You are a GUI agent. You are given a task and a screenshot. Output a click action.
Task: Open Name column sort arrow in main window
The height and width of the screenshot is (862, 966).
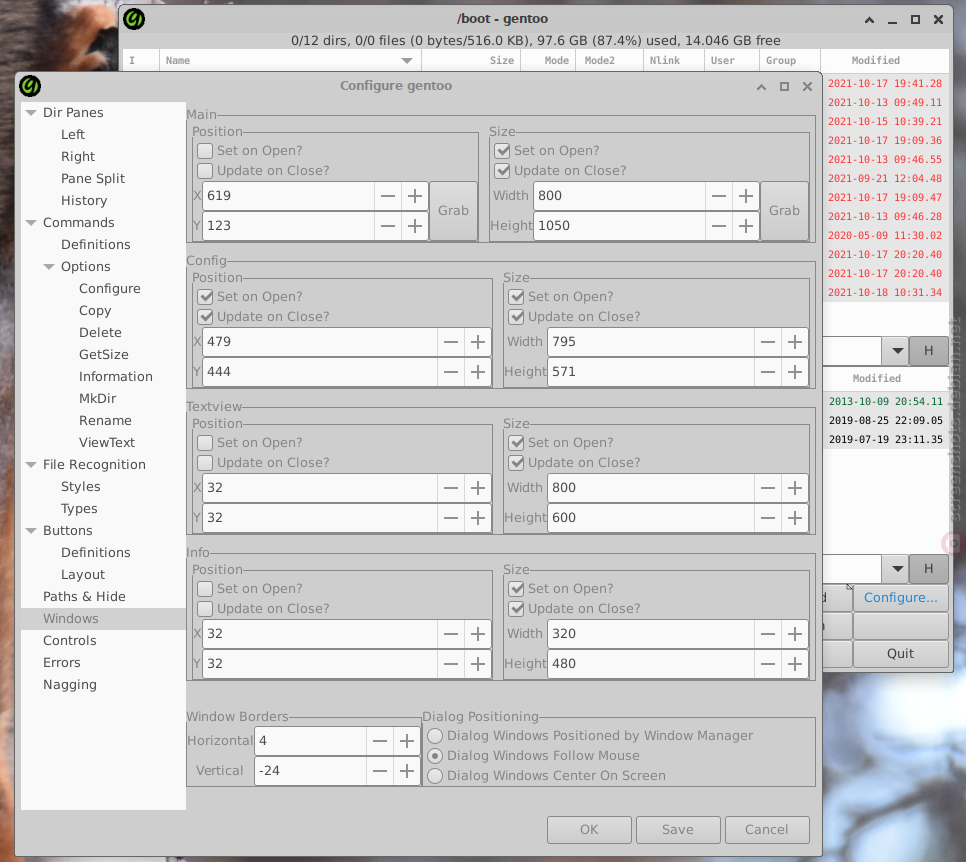pyautogui.click(x=407, y=60)
